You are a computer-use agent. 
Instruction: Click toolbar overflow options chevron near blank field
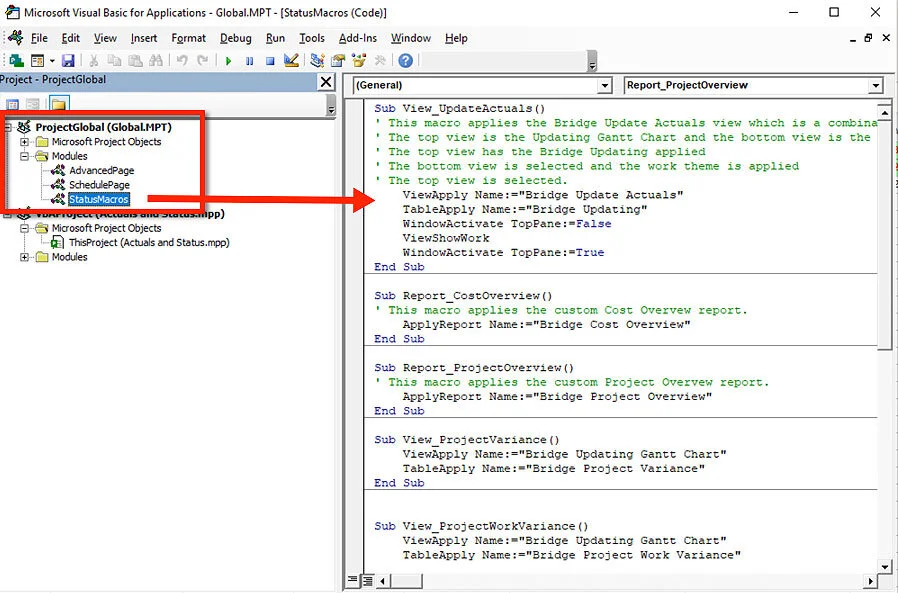coord(592,62)
